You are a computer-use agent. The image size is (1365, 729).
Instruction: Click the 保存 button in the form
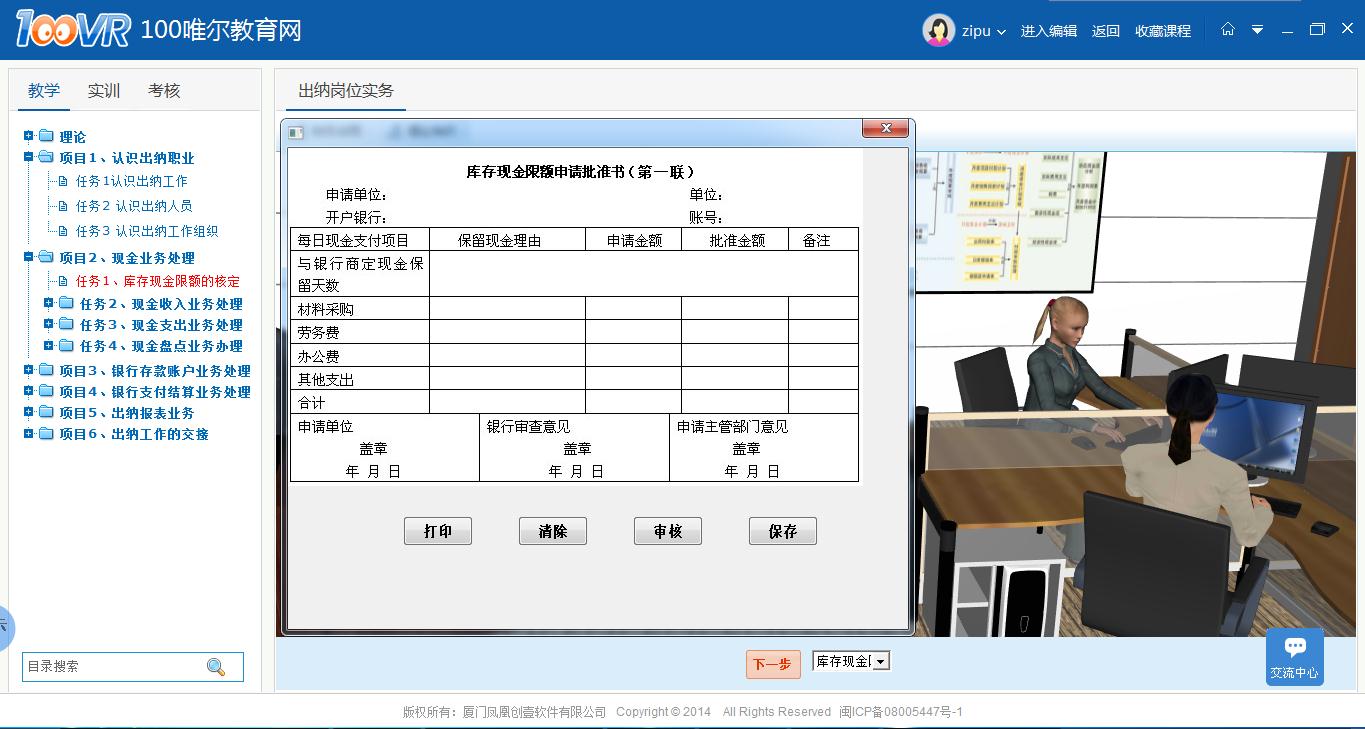click(782, 531)
